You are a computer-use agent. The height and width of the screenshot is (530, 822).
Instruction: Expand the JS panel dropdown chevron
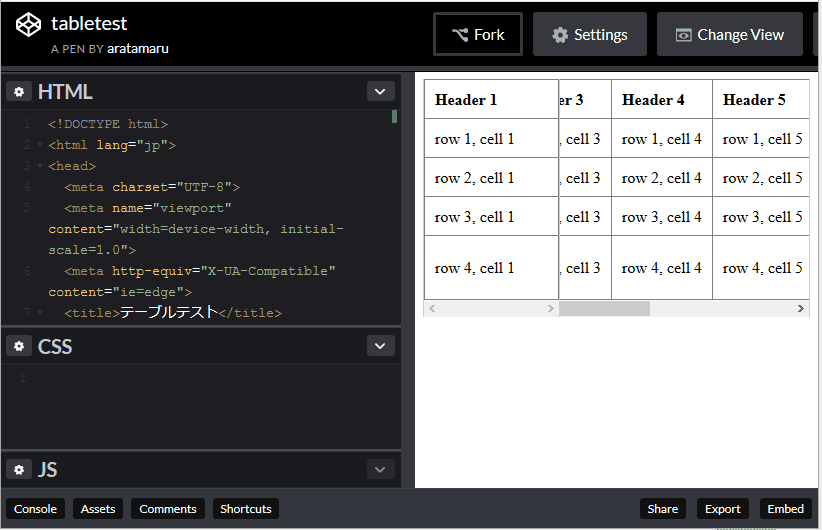[380, 470]
